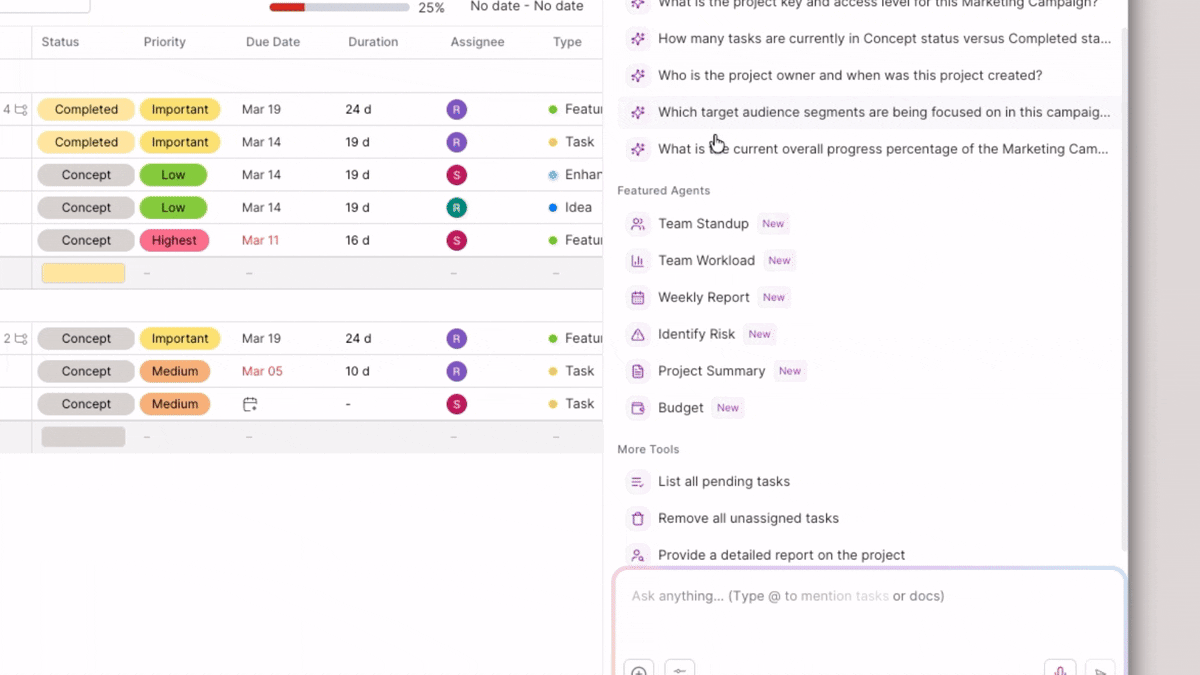The image size is (1200, 675).
Task: Open the Highest priority dropdown
Action: pyautogui.click(x=174, y=240)
